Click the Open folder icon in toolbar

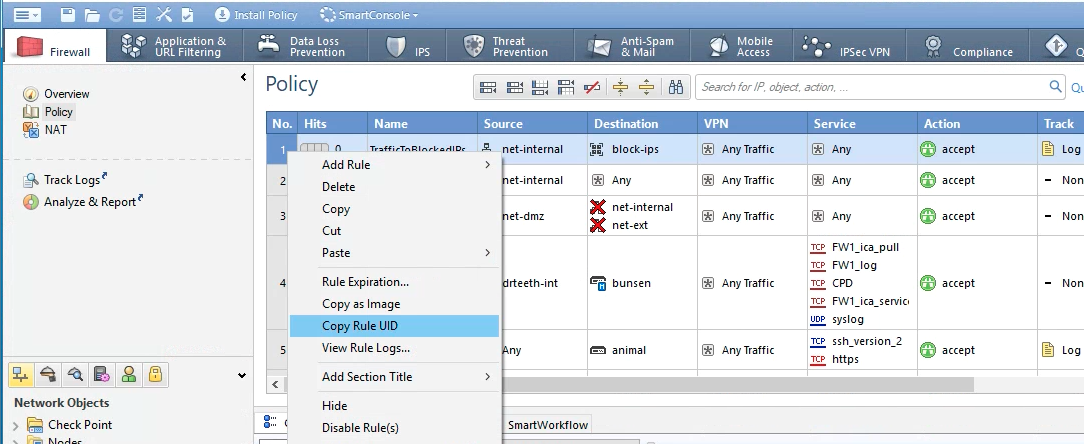tap(92, 15)
